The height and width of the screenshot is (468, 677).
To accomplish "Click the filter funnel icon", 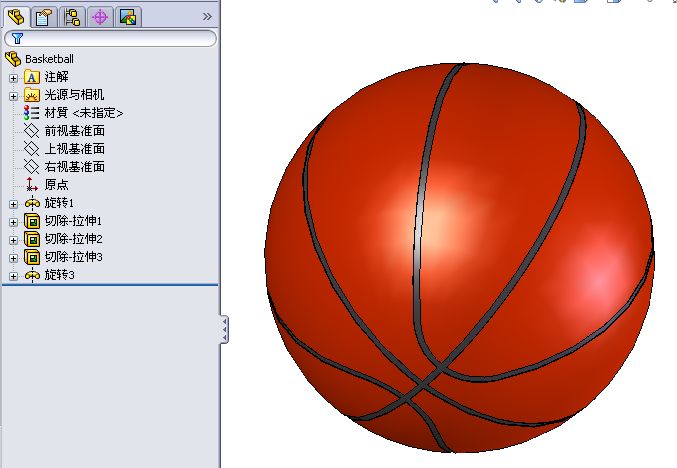I will click(17, 38).
